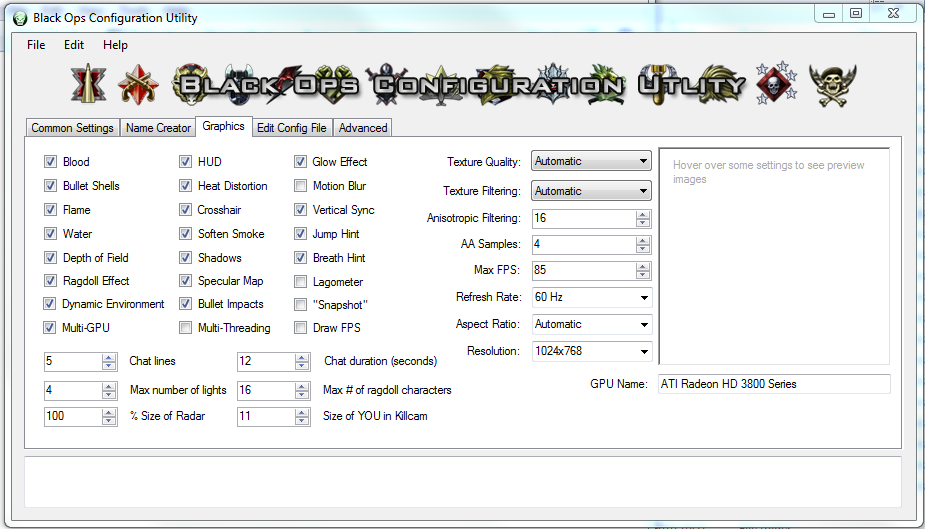The width and height of the screenshot is (925, 529).
Task: Click the beret skull crossbones emblem
Action: (832, 86)
